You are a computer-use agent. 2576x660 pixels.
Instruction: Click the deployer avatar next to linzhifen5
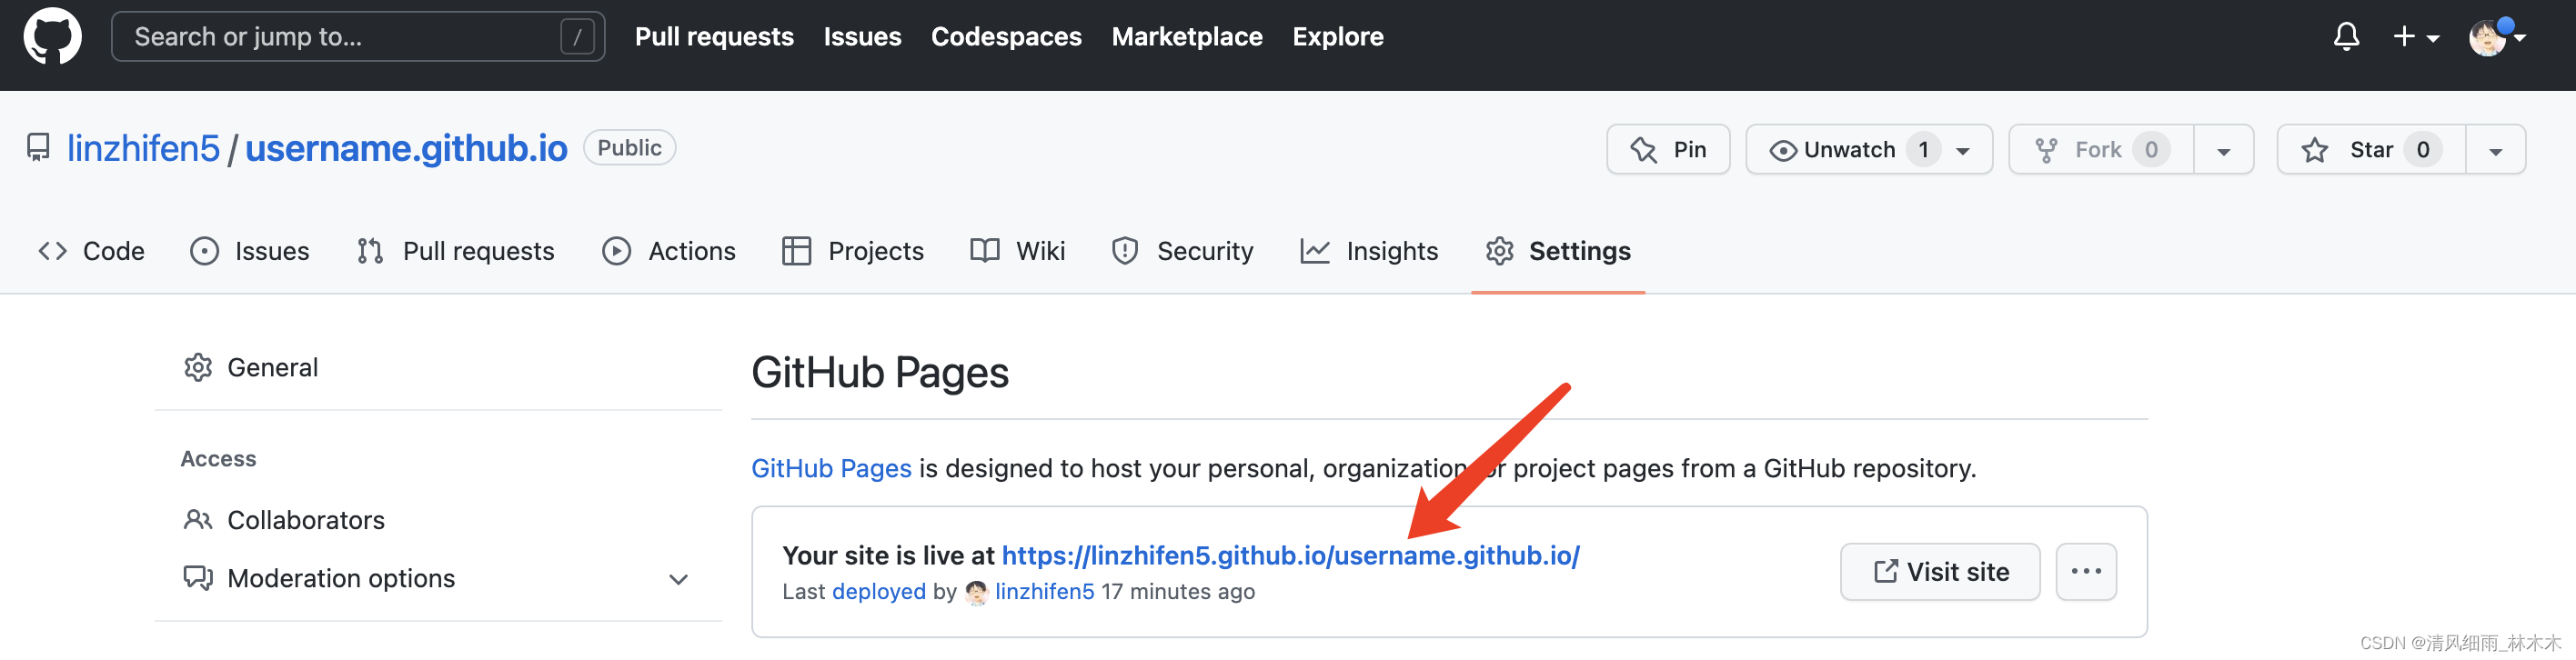coord(977,592)
